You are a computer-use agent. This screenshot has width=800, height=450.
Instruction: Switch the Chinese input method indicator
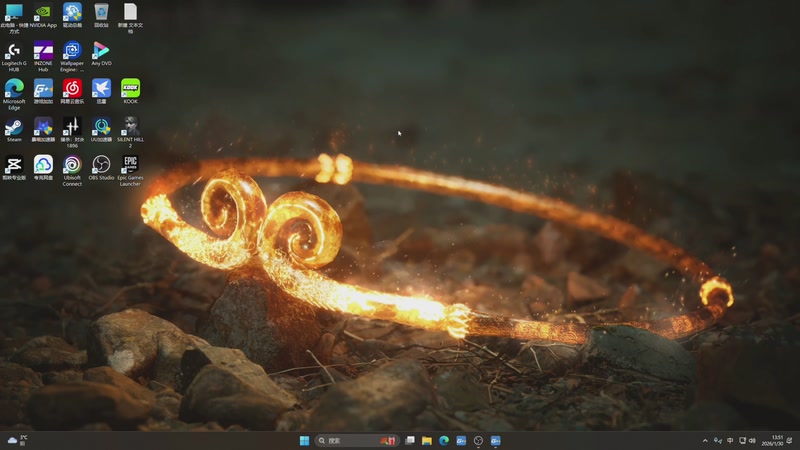(x=730, y=440)
